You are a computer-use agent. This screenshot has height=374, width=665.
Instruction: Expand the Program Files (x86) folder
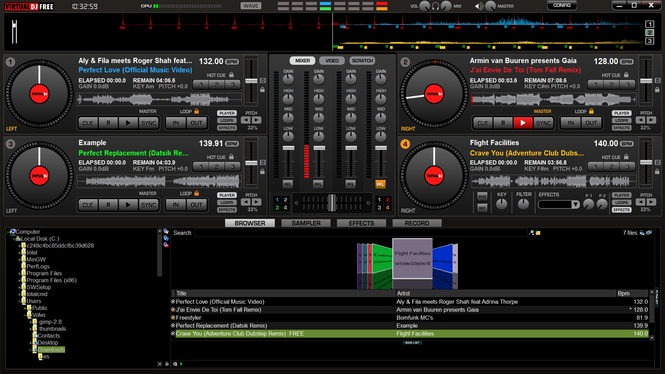(20, 280)
